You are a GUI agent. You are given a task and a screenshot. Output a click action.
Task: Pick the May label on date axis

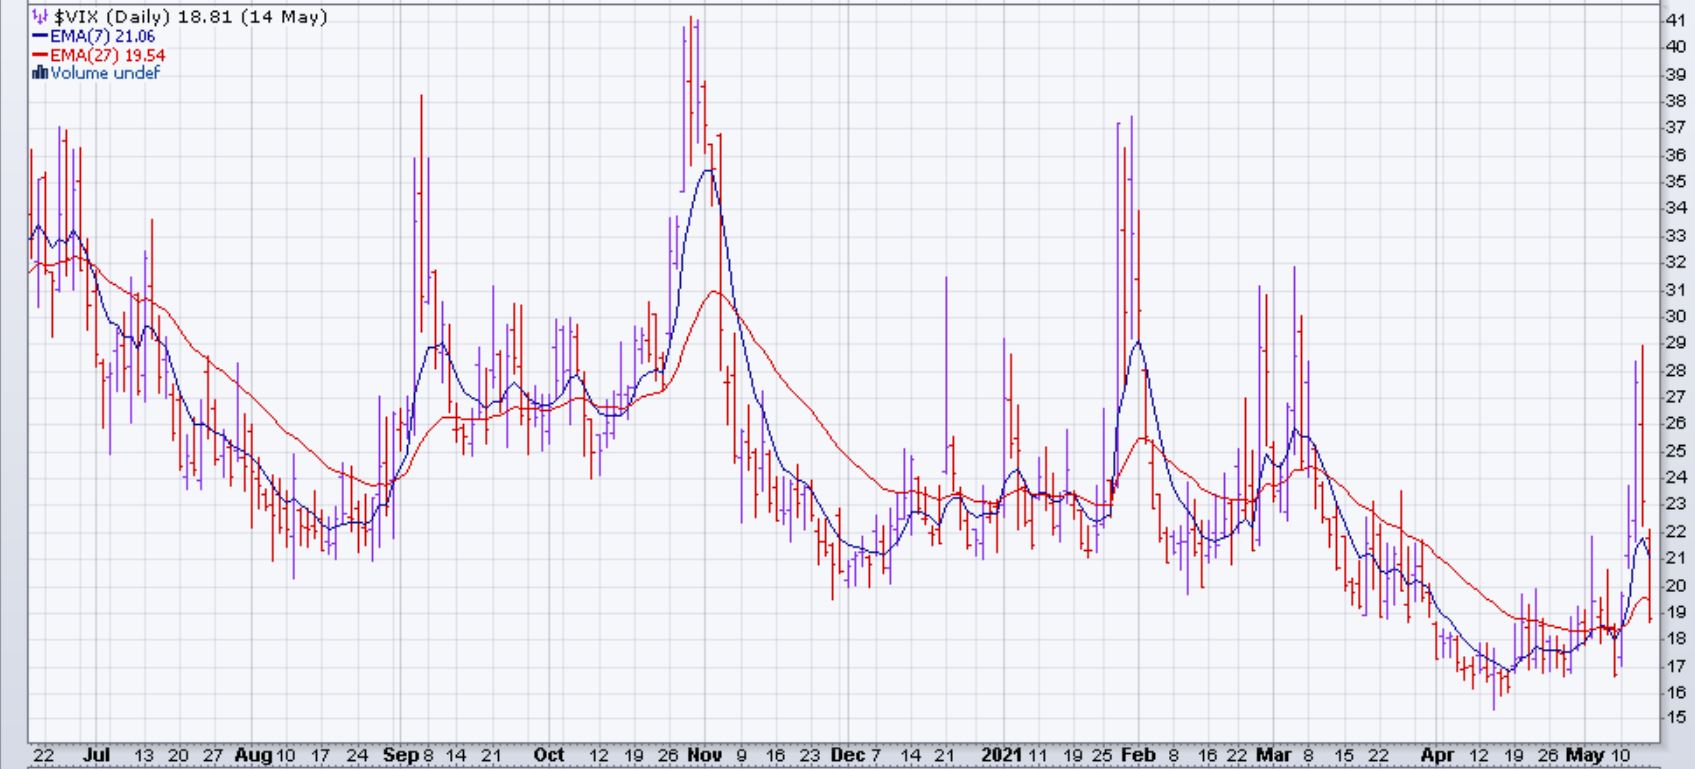[1585, 755]
